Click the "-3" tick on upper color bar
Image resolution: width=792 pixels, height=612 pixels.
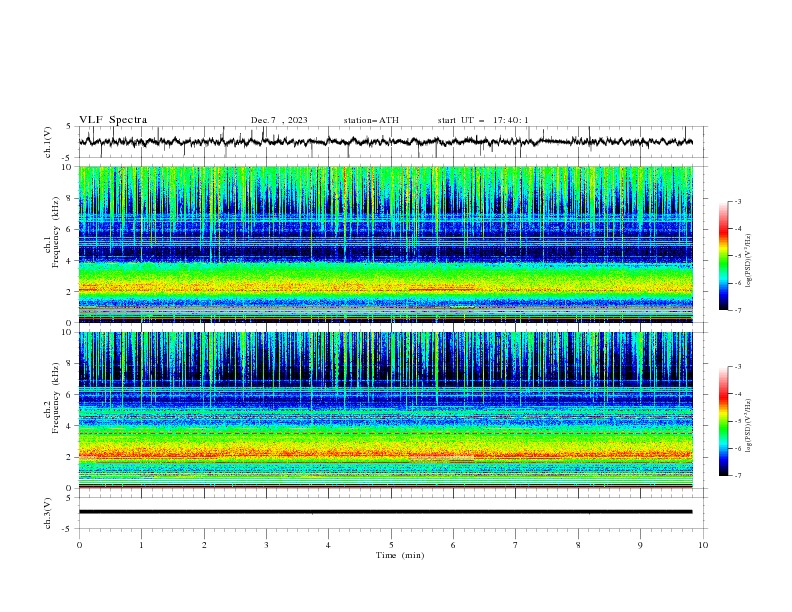click(738, 201)
